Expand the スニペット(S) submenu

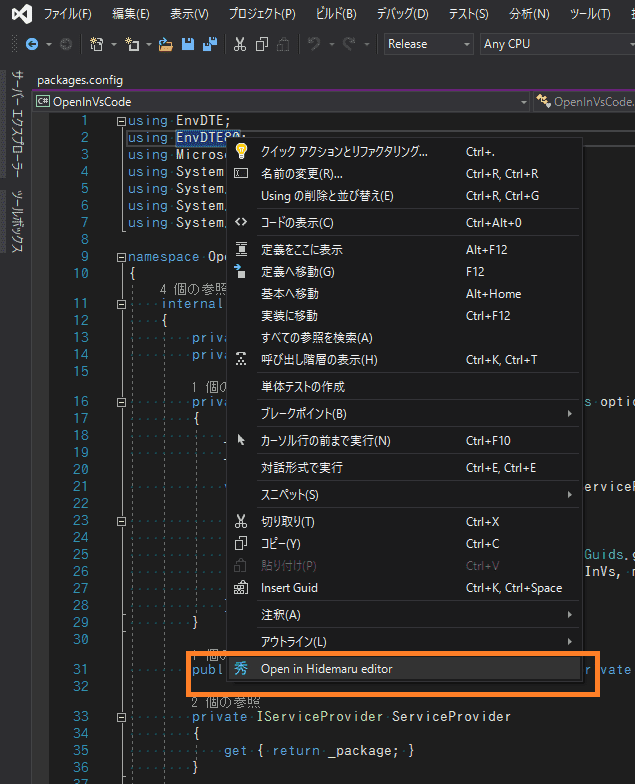[x=570, y=494]
